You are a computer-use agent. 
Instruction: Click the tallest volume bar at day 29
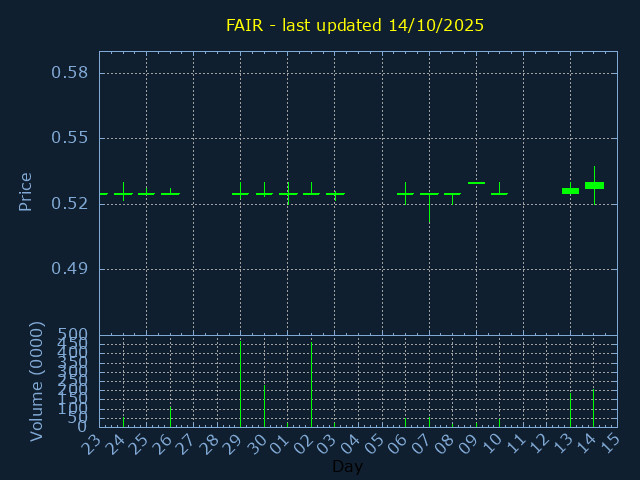coord(240,384)
